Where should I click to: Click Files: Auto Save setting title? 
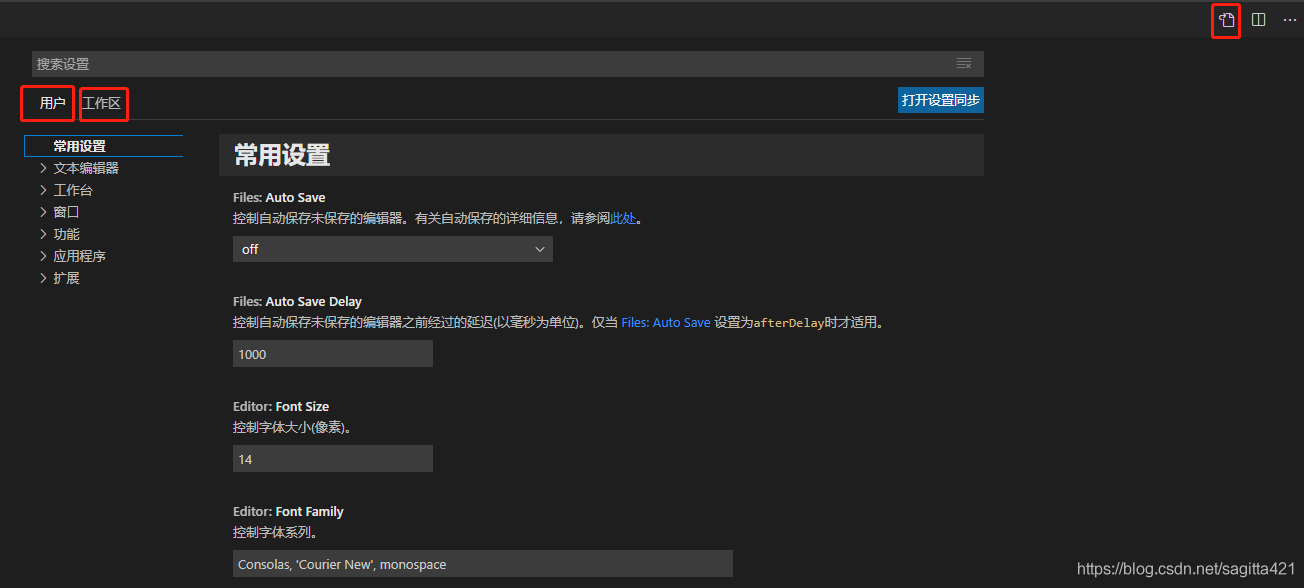pyautogui.click(x=279, y=198)
